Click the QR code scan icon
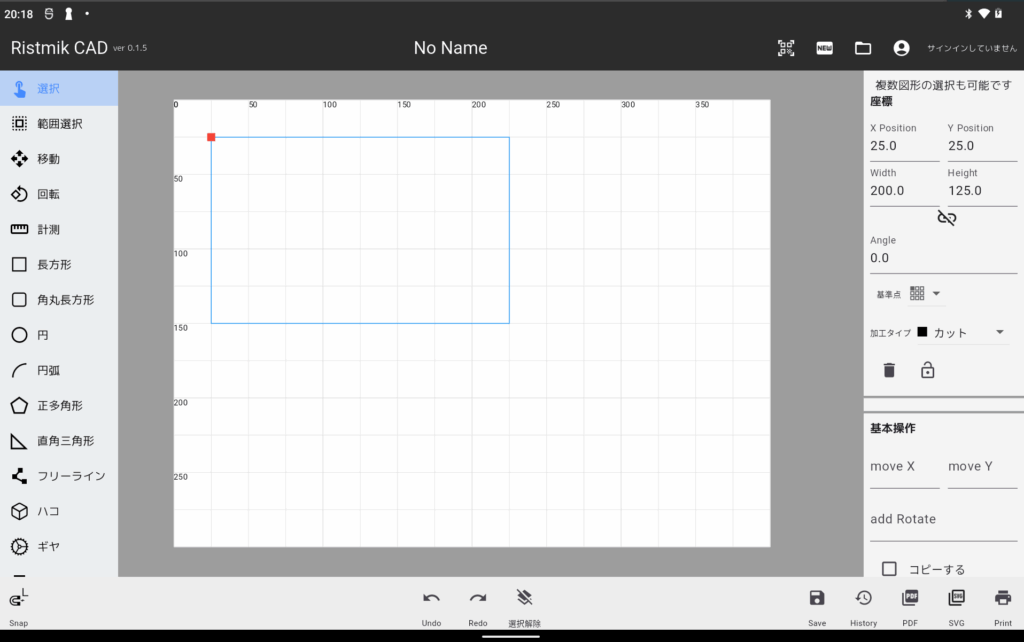Viewport: 1024px width, 642px height. point(786,48)
